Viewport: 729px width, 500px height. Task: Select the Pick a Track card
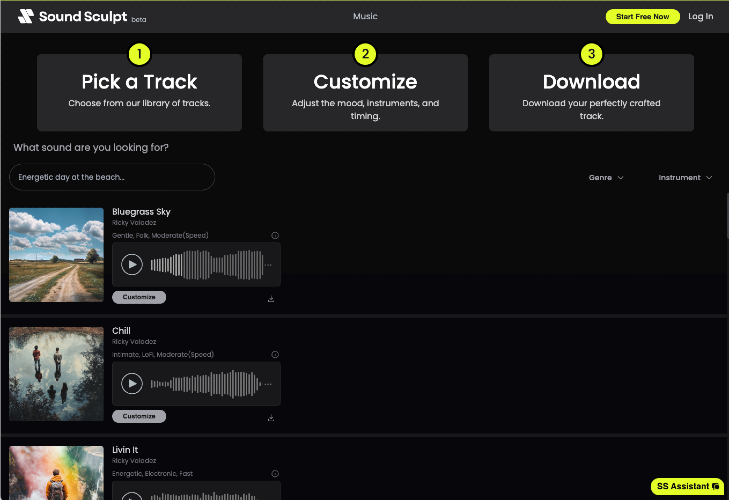click(139, 93)
